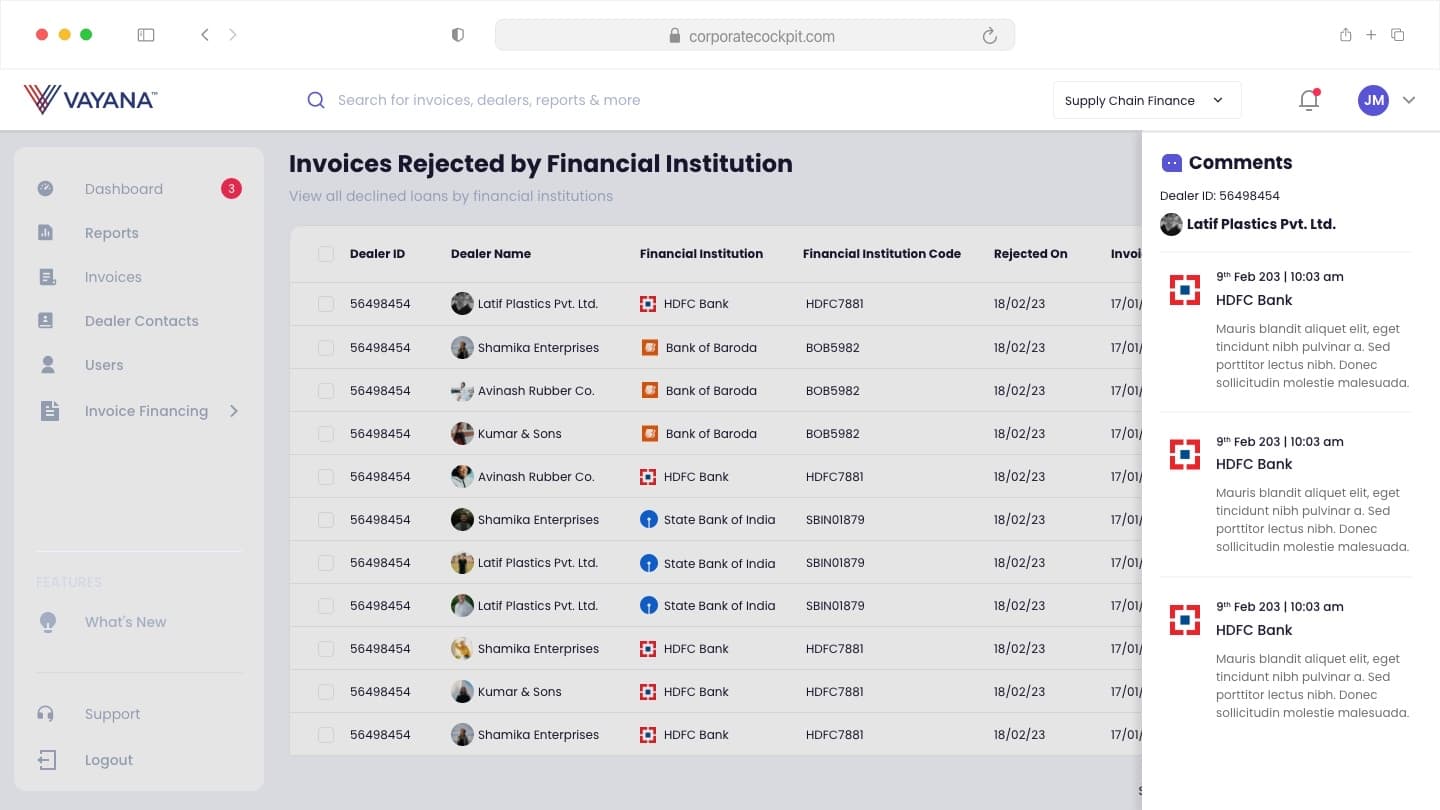Open the What's New link

(x=126, y=622)
